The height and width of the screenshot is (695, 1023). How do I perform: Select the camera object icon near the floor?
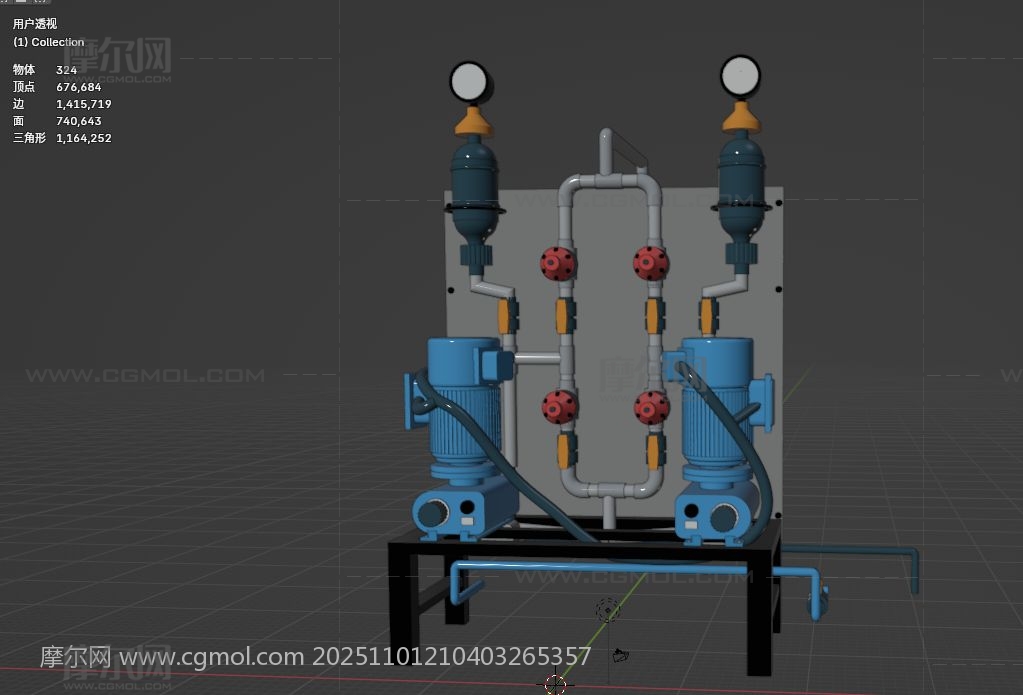(620, 656)
